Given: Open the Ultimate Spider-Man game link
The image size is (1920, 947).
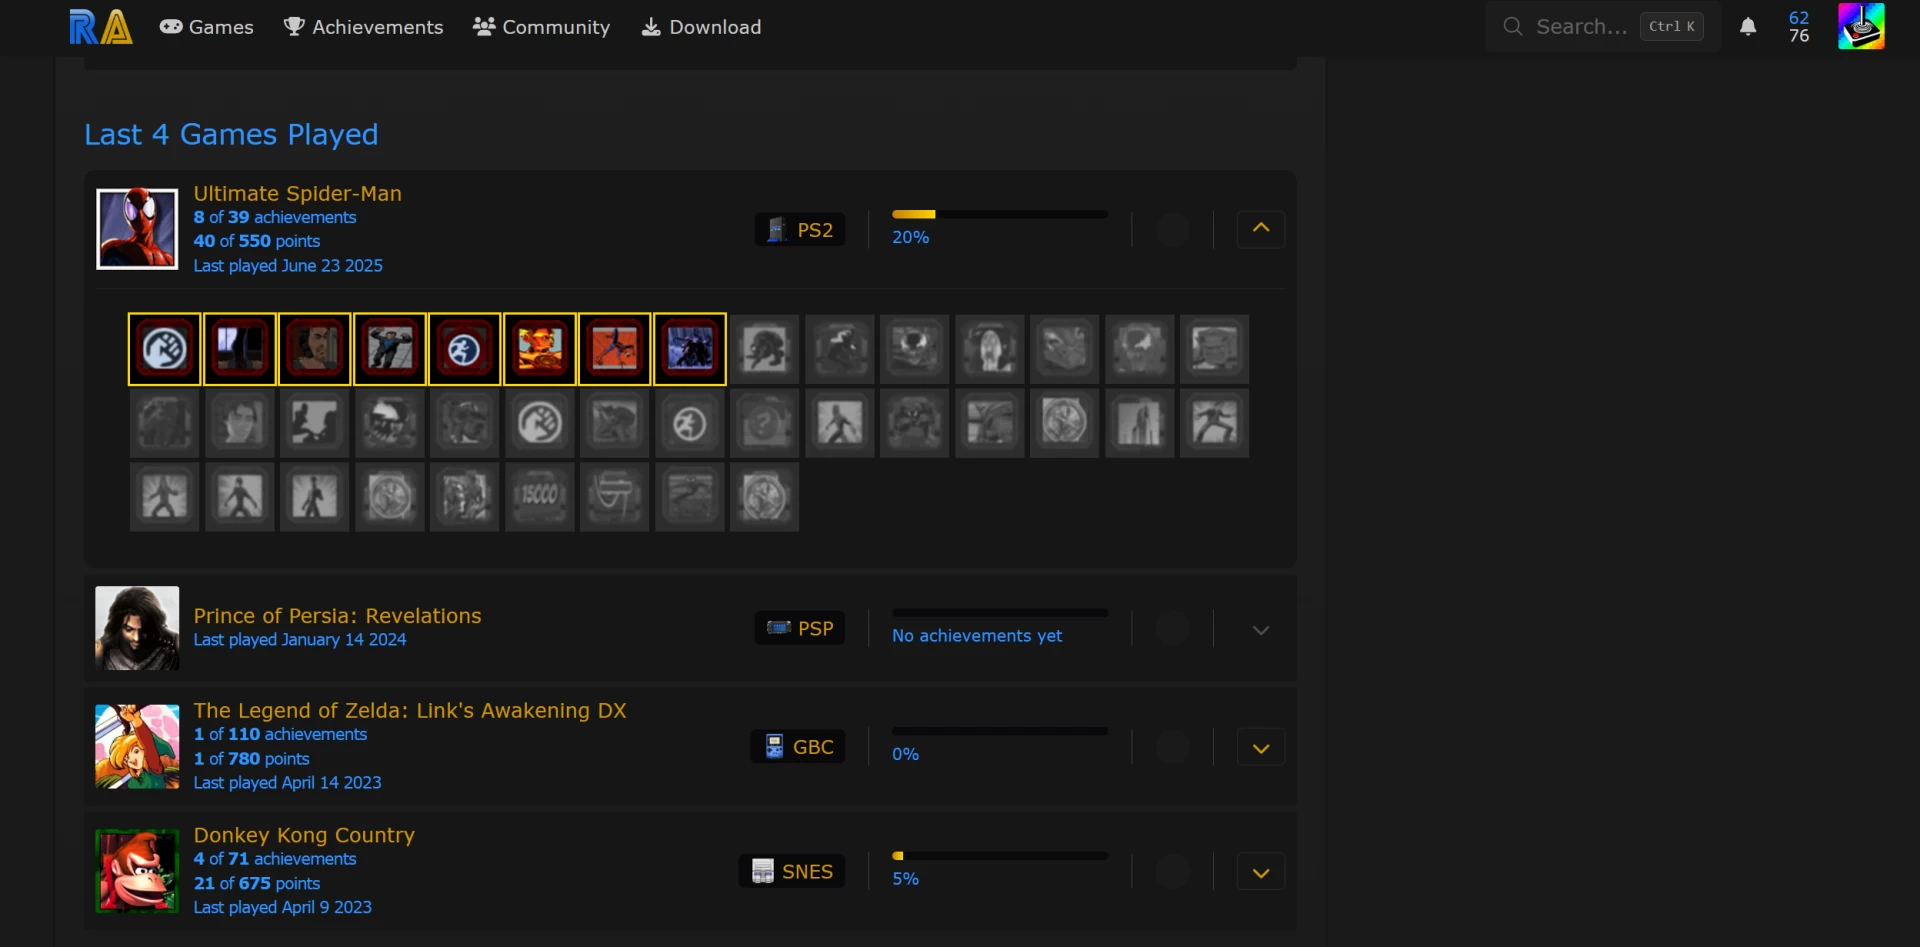Looking at the screenshot, I should point(297,193).
